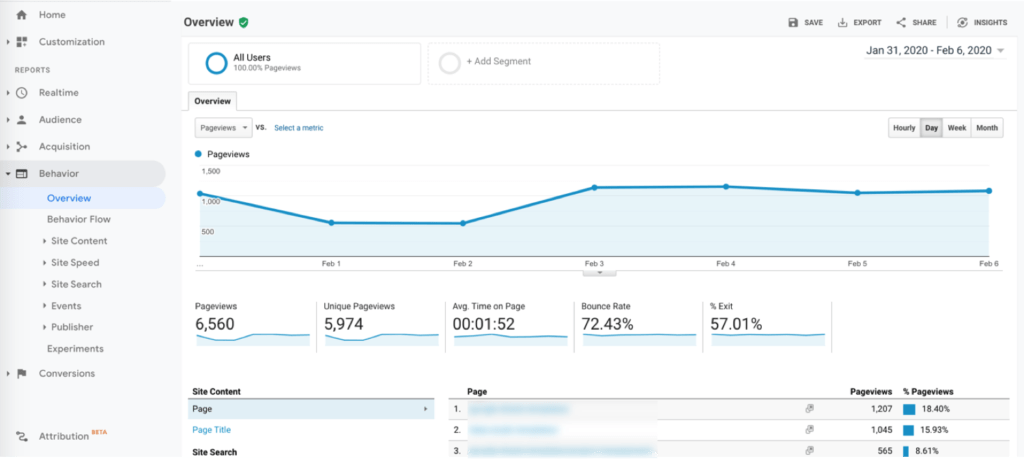Click the Conversions flag icon
The width and height of the screenshot is (1024, 465).
[22, 374]
